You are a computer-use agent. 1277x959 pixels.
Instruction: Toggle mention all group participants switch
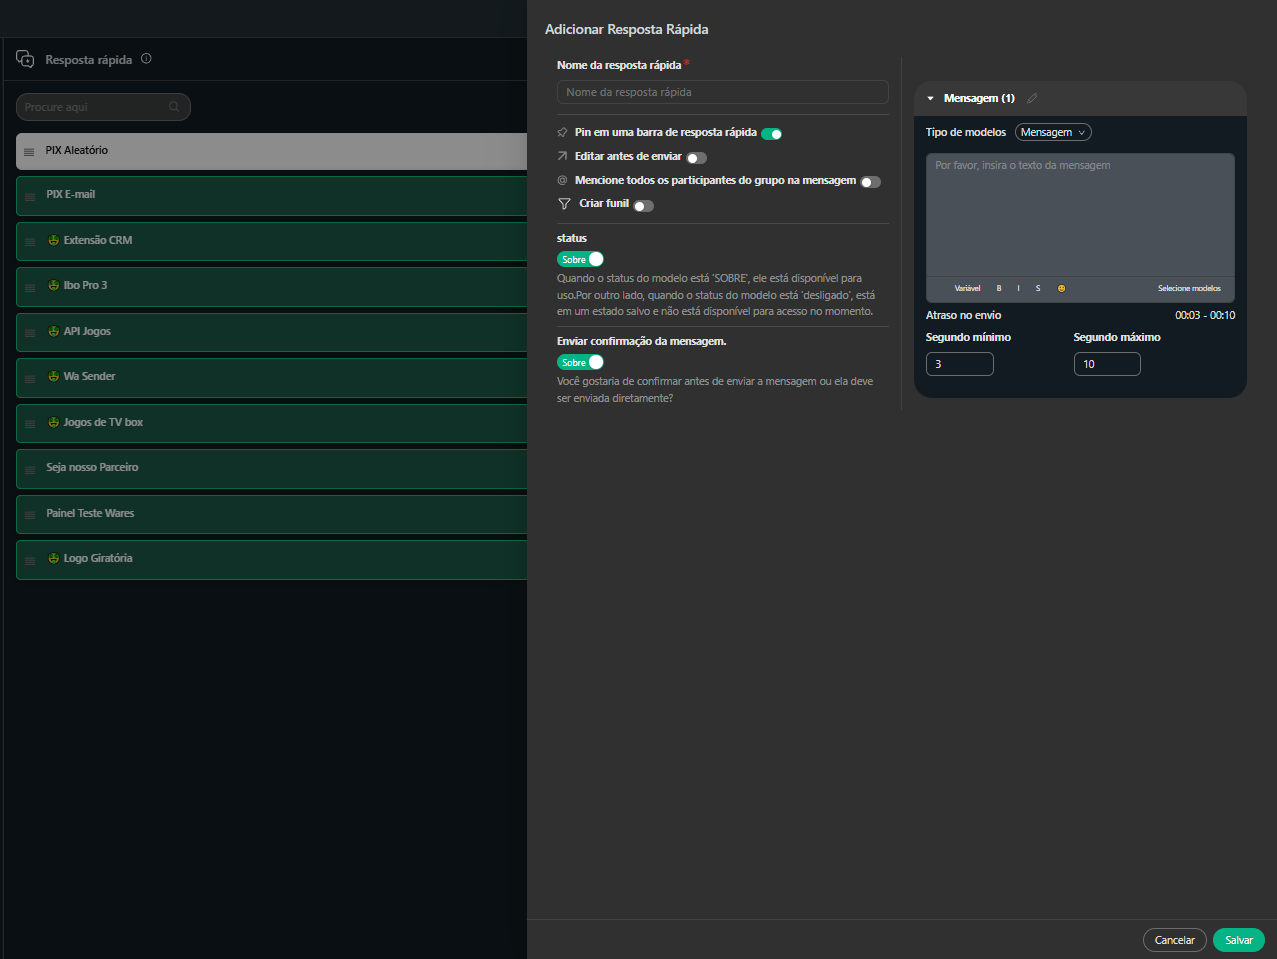point(870,182)
